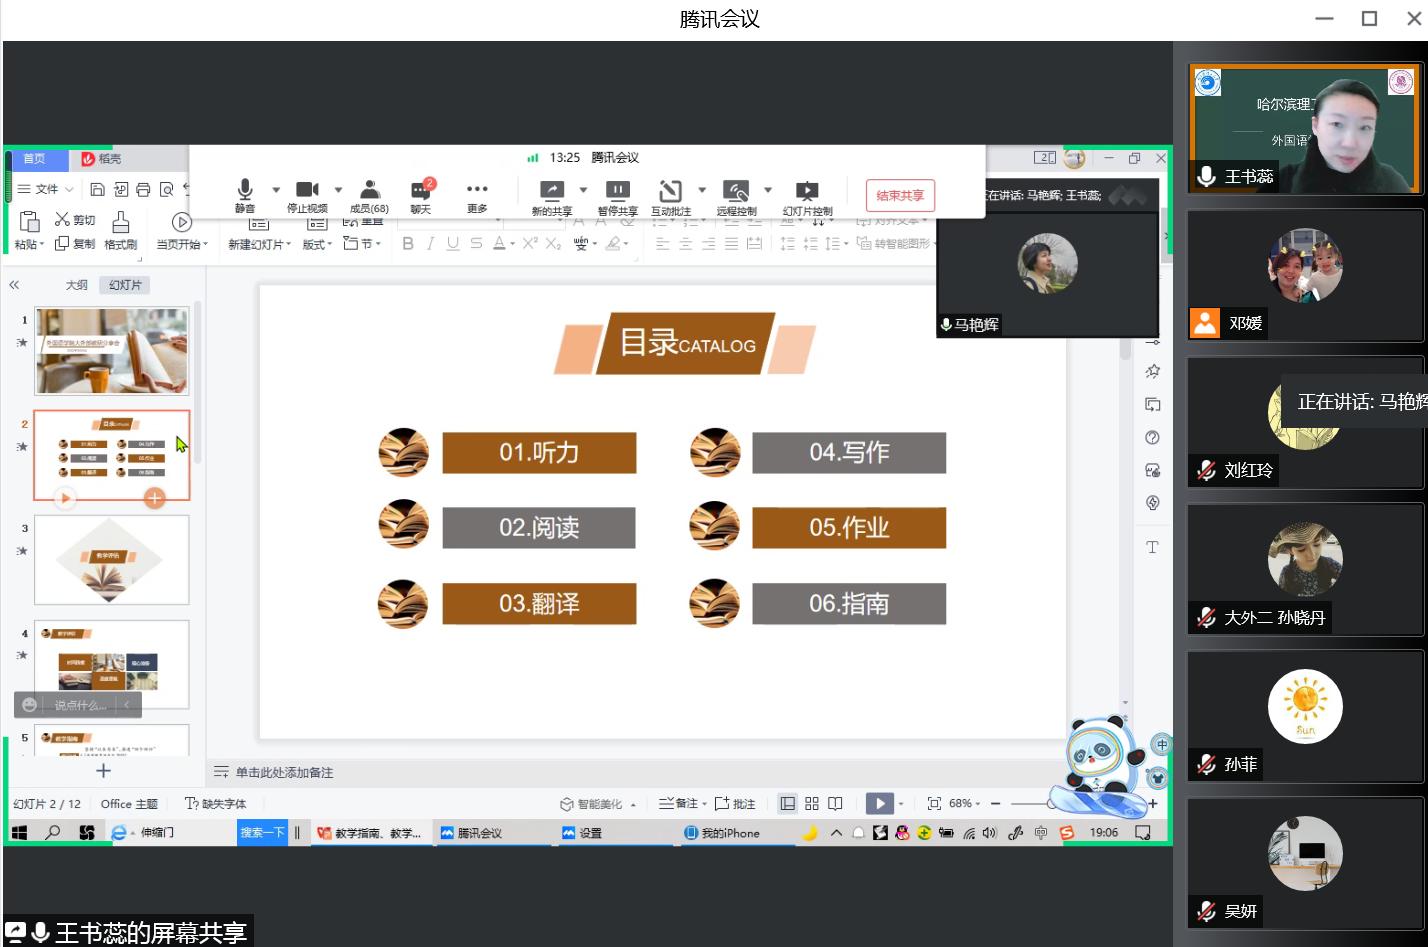Expand the 新的共享 dropdown arrow
This screenshot has height=947, width=1428.
[x=583, y=190]
